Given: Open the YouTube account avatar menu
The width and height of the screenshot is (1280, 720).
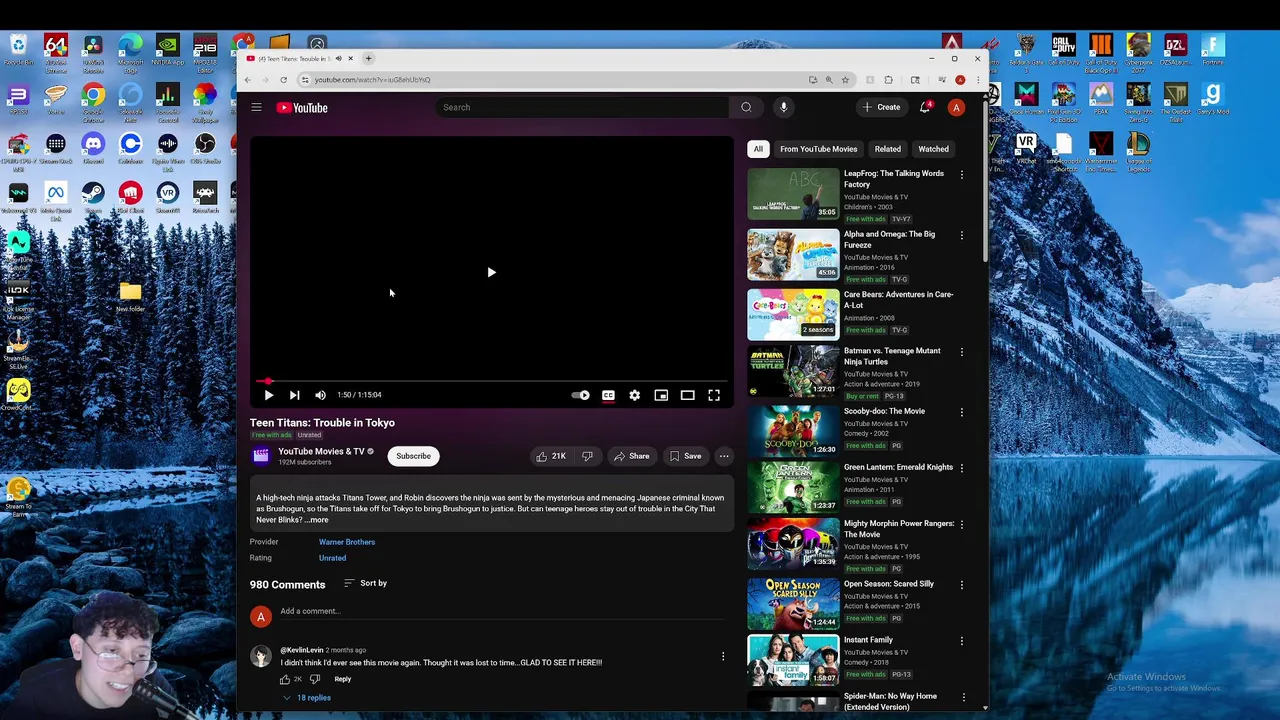Looking at the screenshot, I should click(x=956, y=107).
